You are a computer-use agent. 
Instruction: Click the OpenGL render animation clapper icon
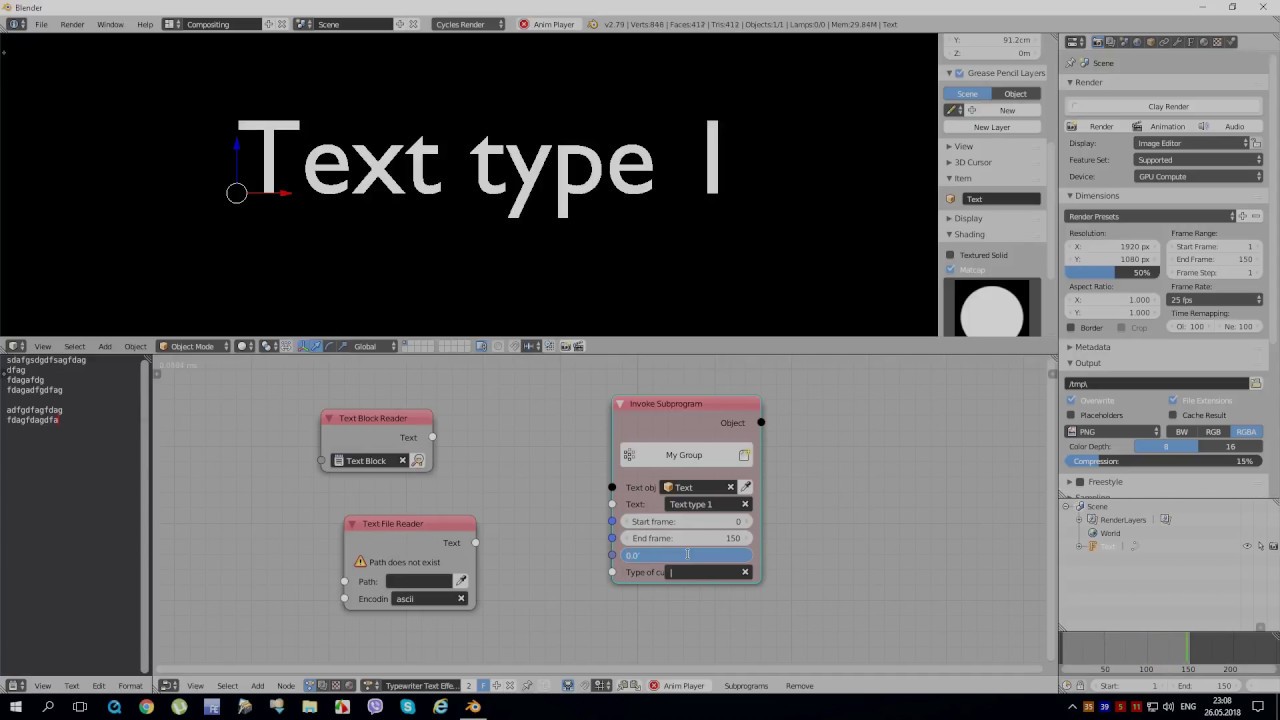click(x=578, y=346)
